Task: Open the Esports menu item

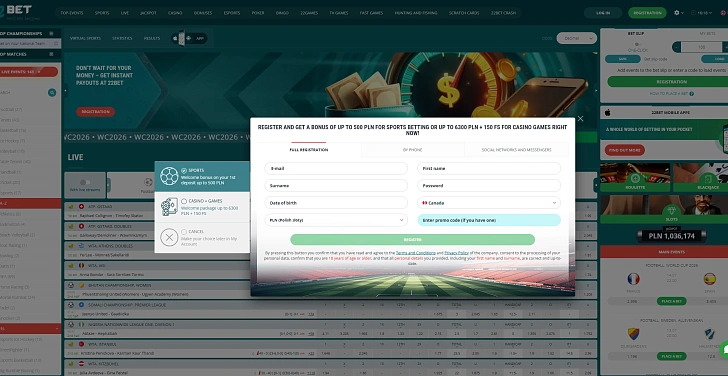Action: coord(232,13)
